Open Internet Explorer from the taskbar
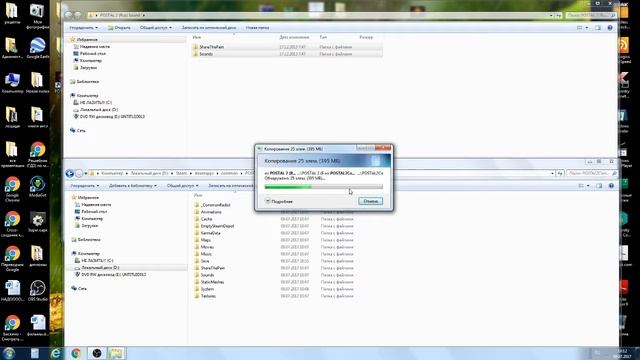Image resolution: width=640 pixels, height=360 pixels. pos(56,353)
